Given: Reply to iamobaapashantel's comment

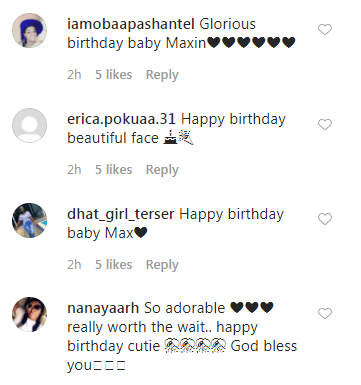Looking at the screenshot, I should pyautogui.click(x=162, y=75).
